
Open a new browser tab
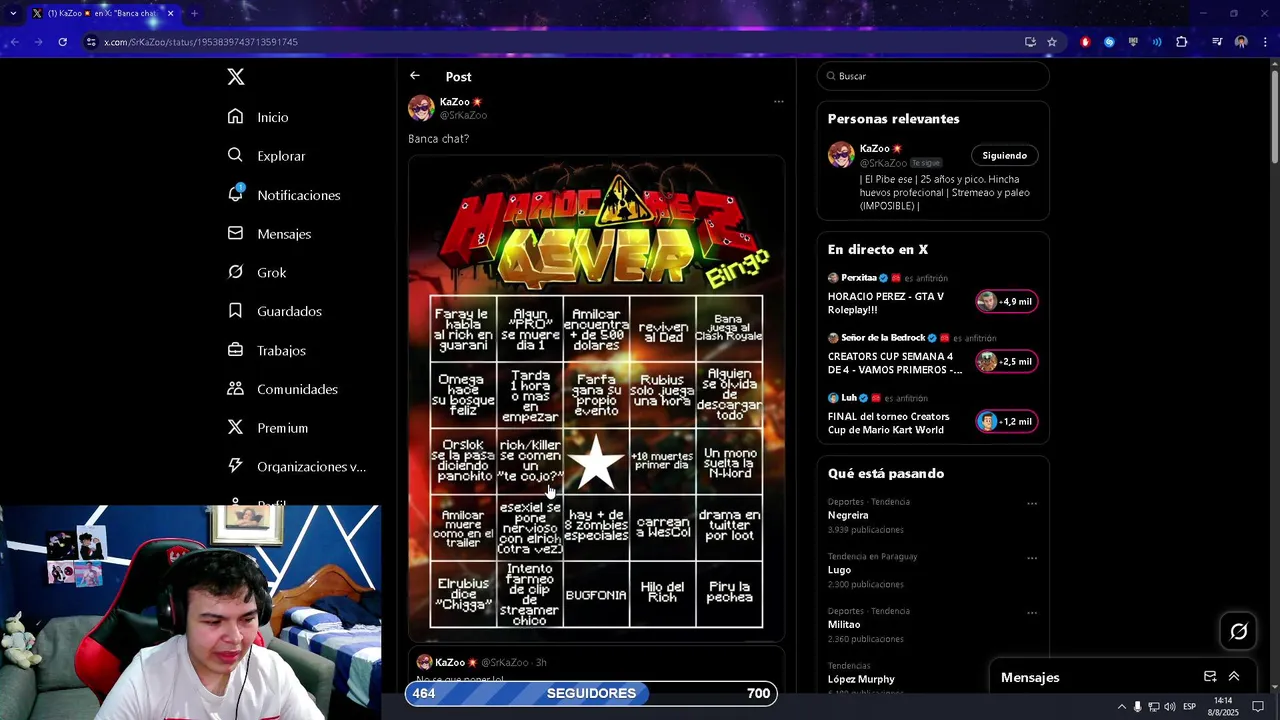(x=194, y=13)
